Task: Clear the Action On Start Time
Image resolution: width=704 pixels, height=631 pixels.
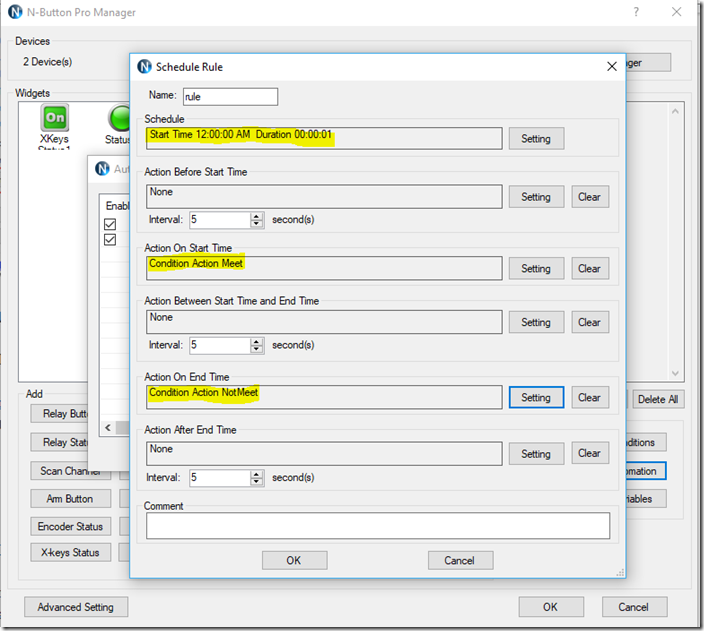Action: pos(590,268)
